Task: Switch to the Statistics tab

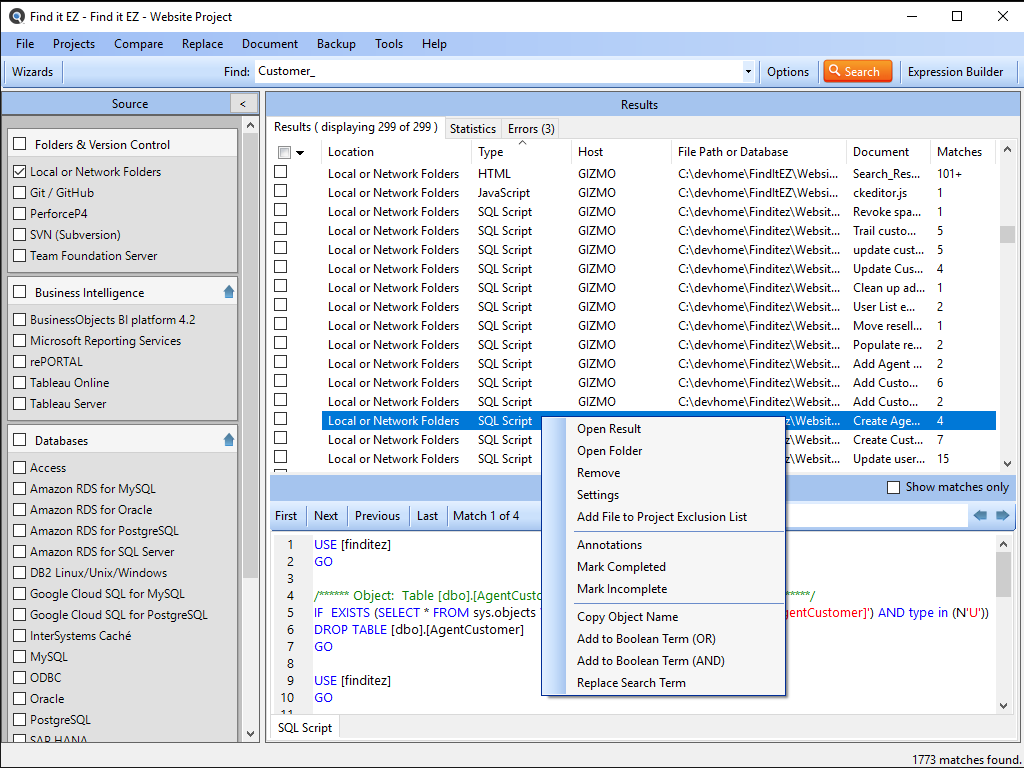Action: [472, 128]
